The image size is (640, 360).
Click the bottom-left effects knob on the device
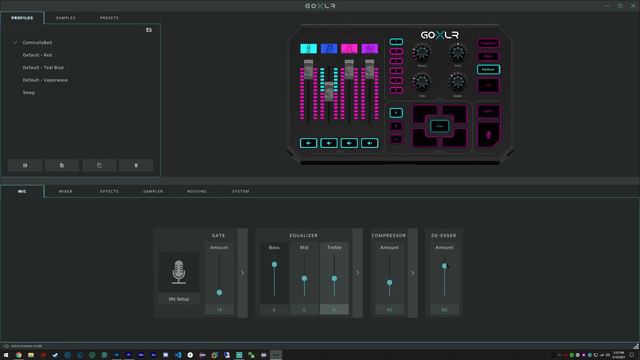(x=422, y=82)
